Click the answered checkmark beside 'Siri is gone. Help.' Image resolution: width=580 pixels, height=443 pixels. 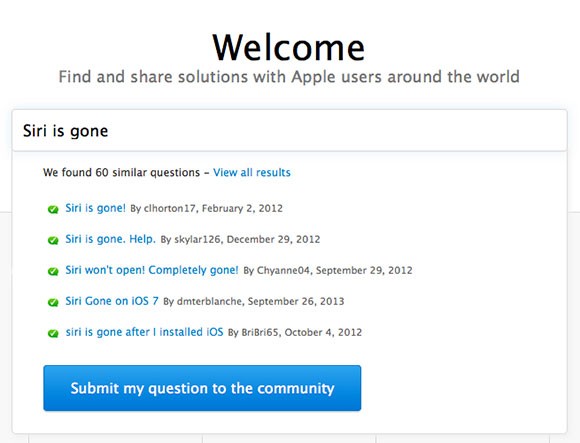coord(53,241)
